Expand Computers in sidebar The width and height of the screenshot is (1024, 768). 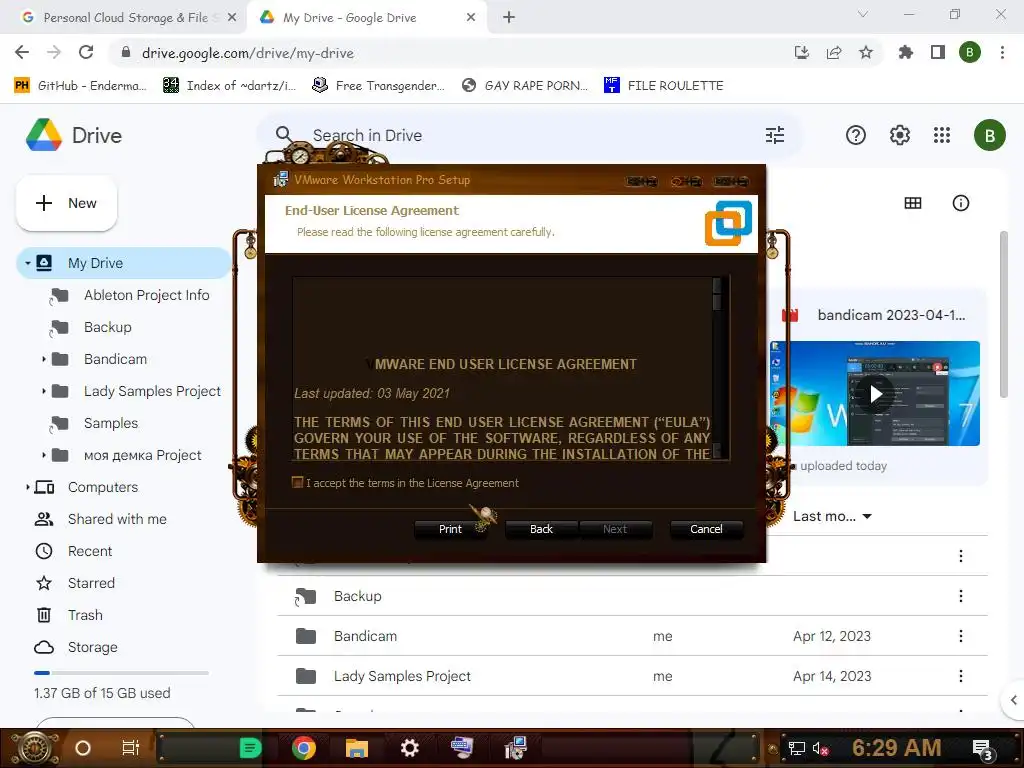tap(27, 487)
